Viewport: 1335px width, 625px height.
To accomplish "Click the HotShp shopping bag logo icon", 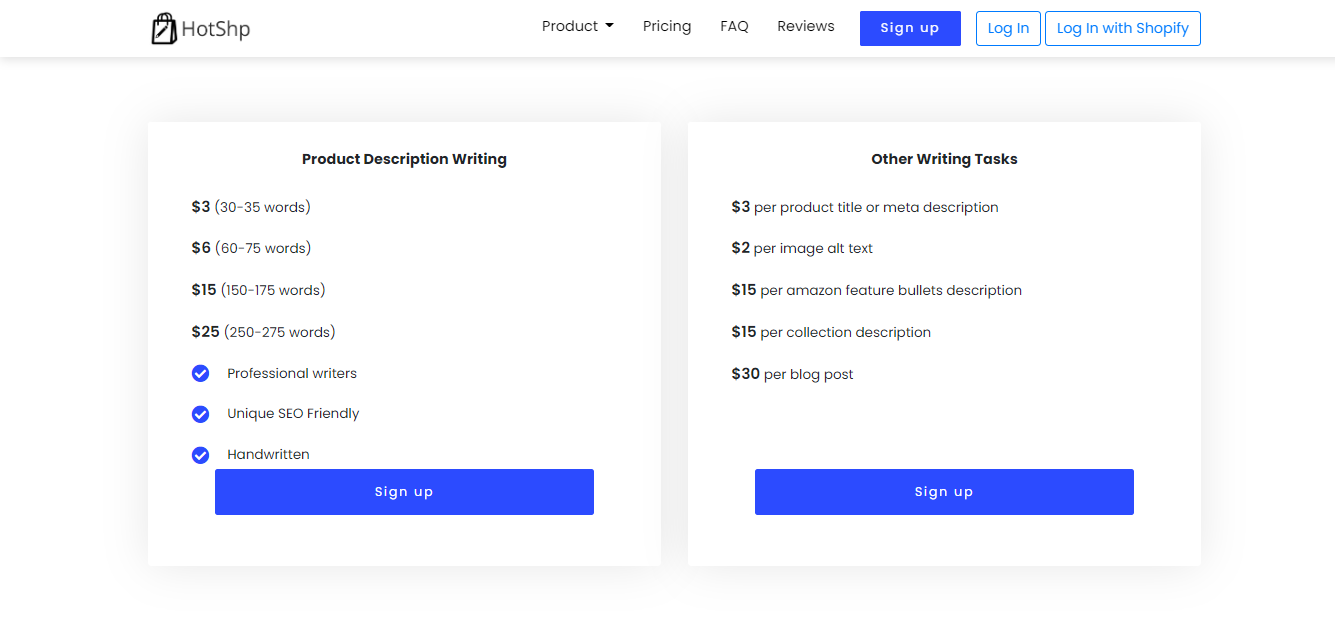I will click(163, 29).
